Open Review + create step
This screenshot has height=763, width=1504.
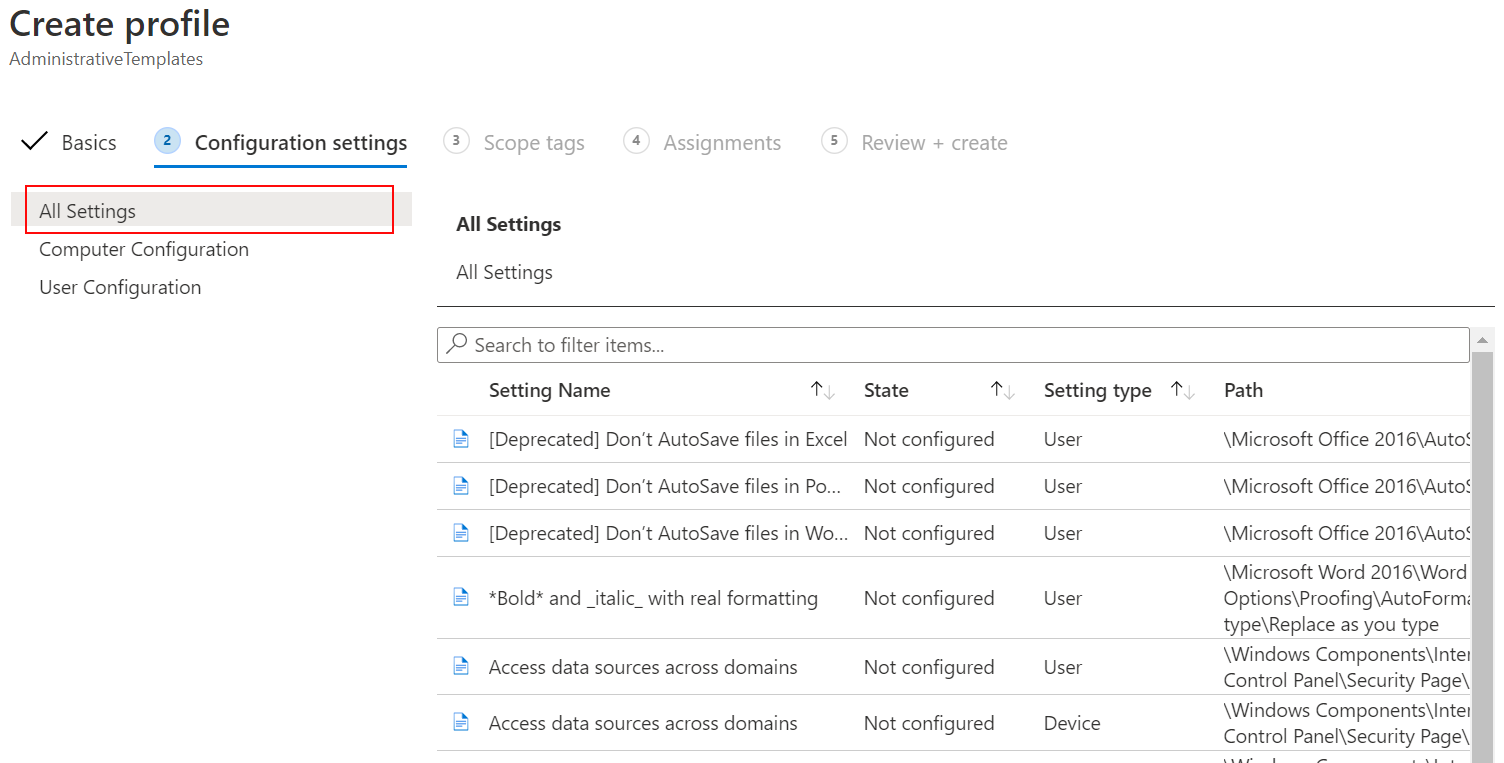click(x=934, y=143)
